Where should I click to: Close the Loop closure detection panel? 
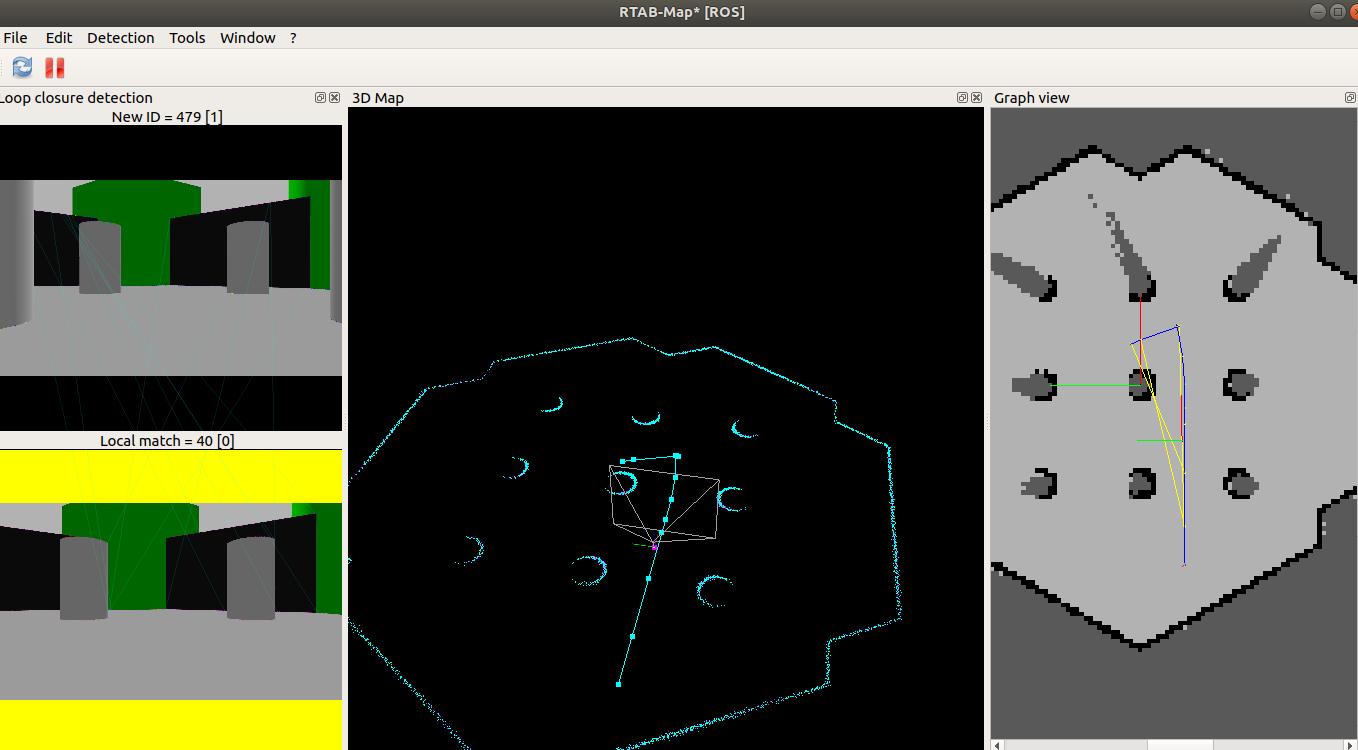(335, 98)
